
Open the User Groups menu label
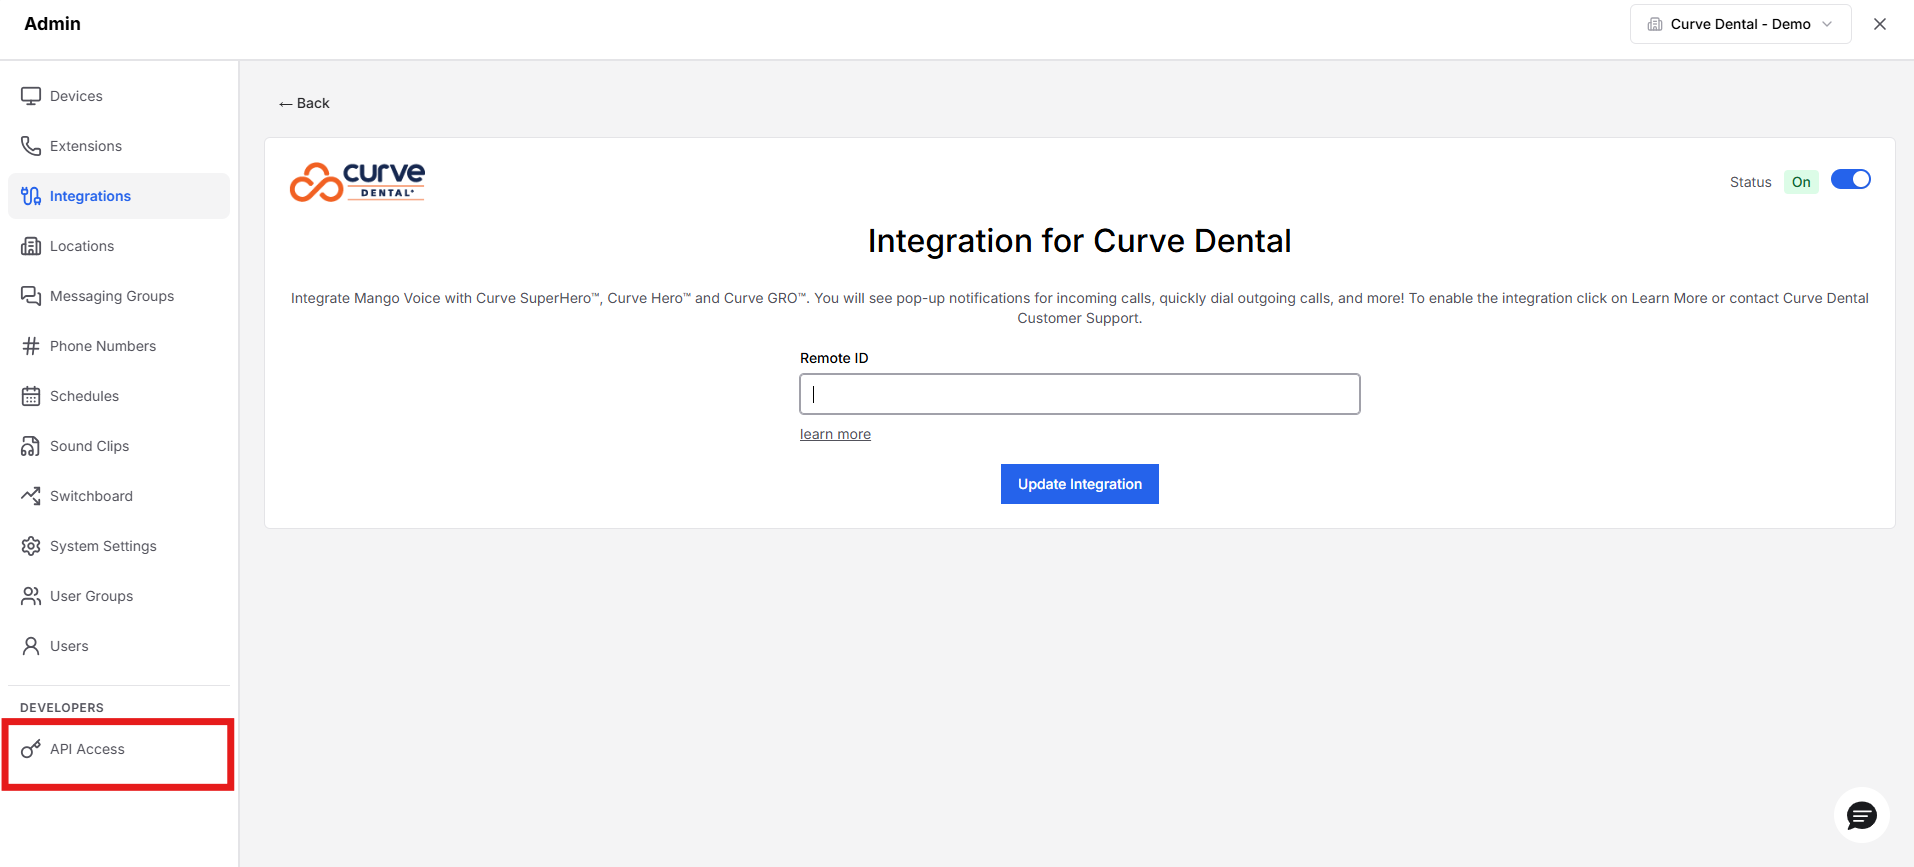(91, 596)
